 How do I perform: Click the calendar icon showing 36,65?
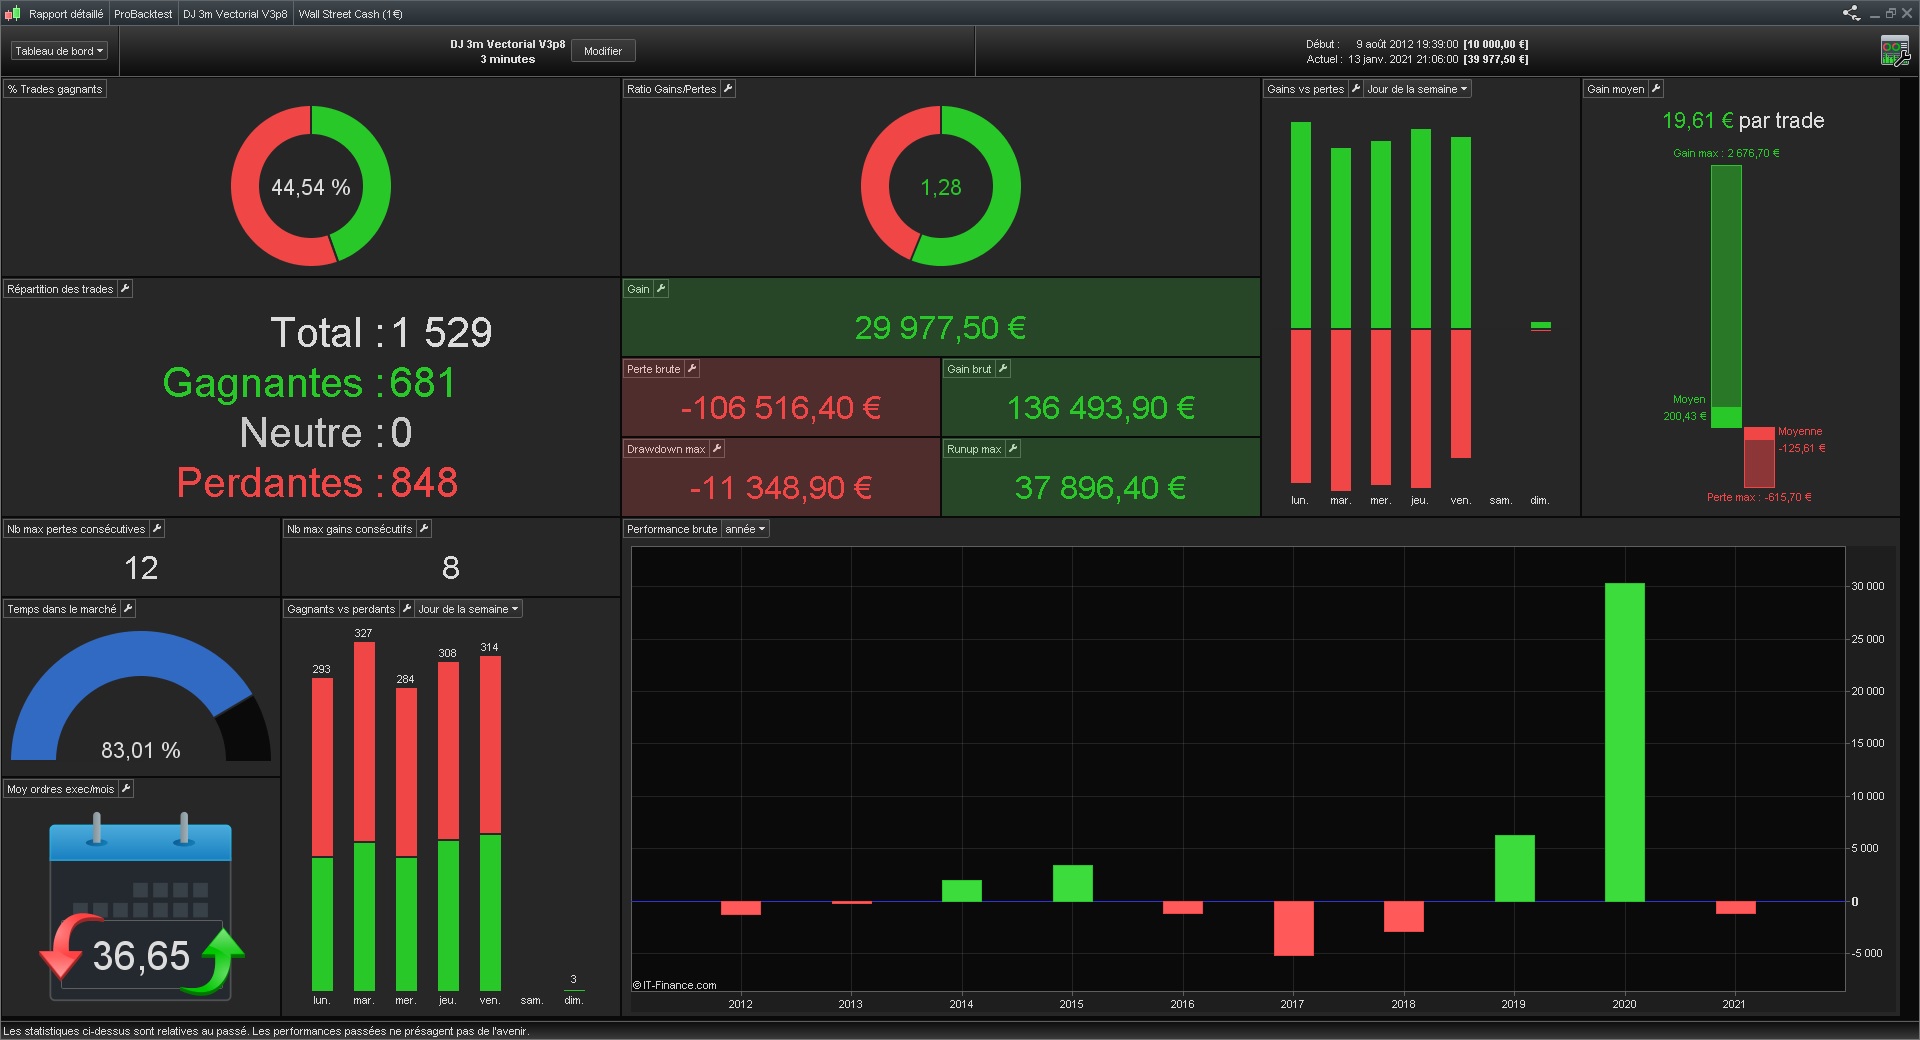click(141, 907)
